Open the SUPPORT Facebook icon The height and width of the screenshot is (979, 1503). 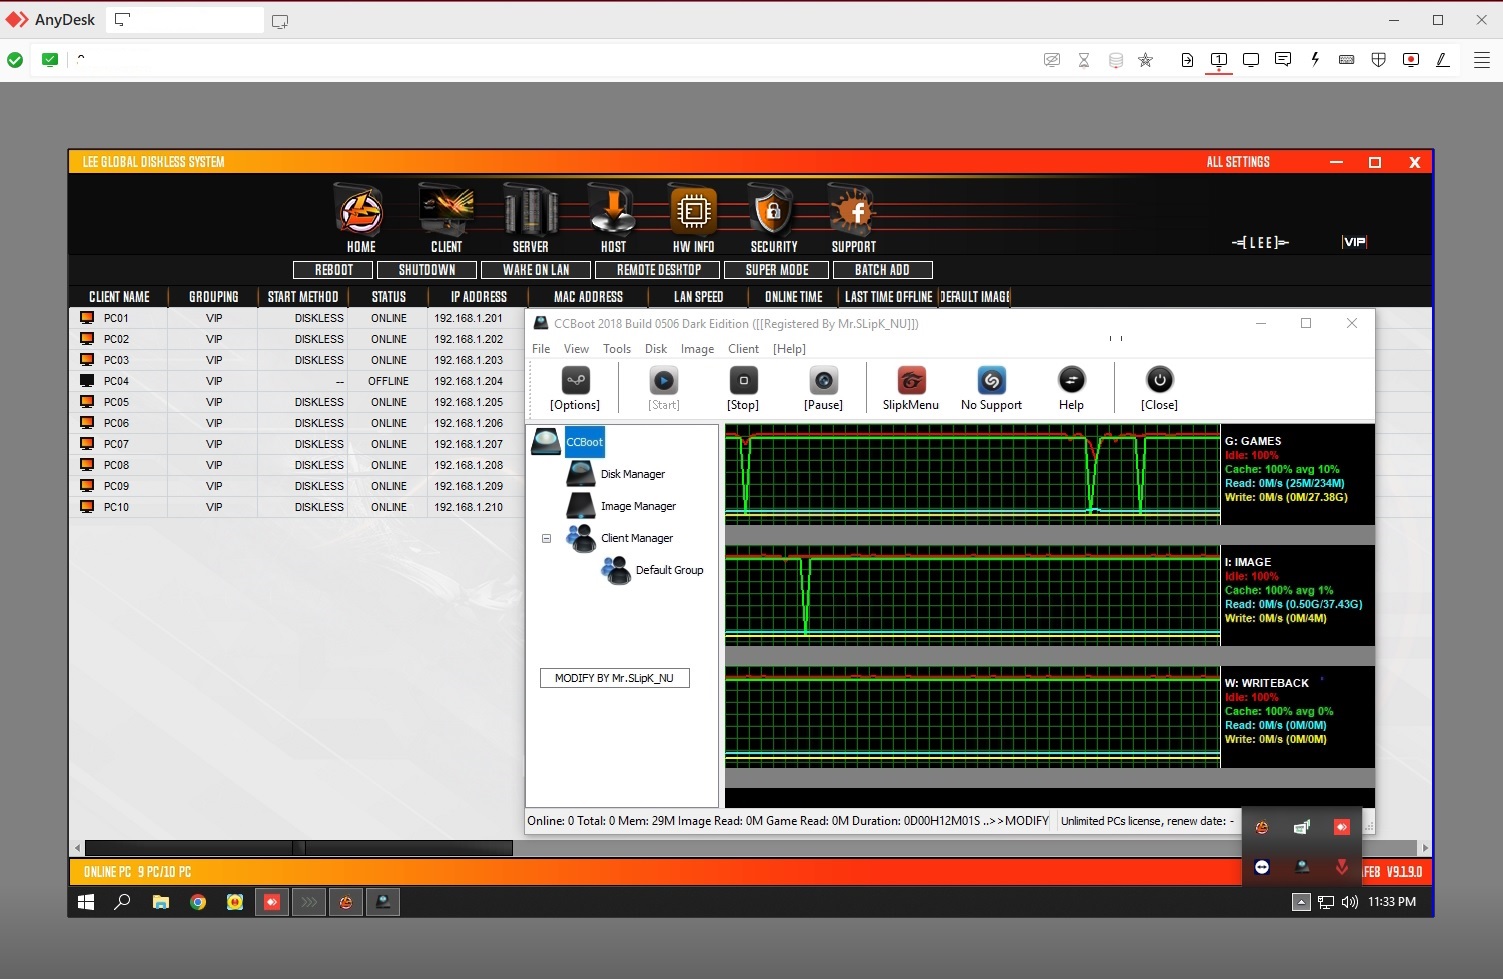[x=853, y=210]
